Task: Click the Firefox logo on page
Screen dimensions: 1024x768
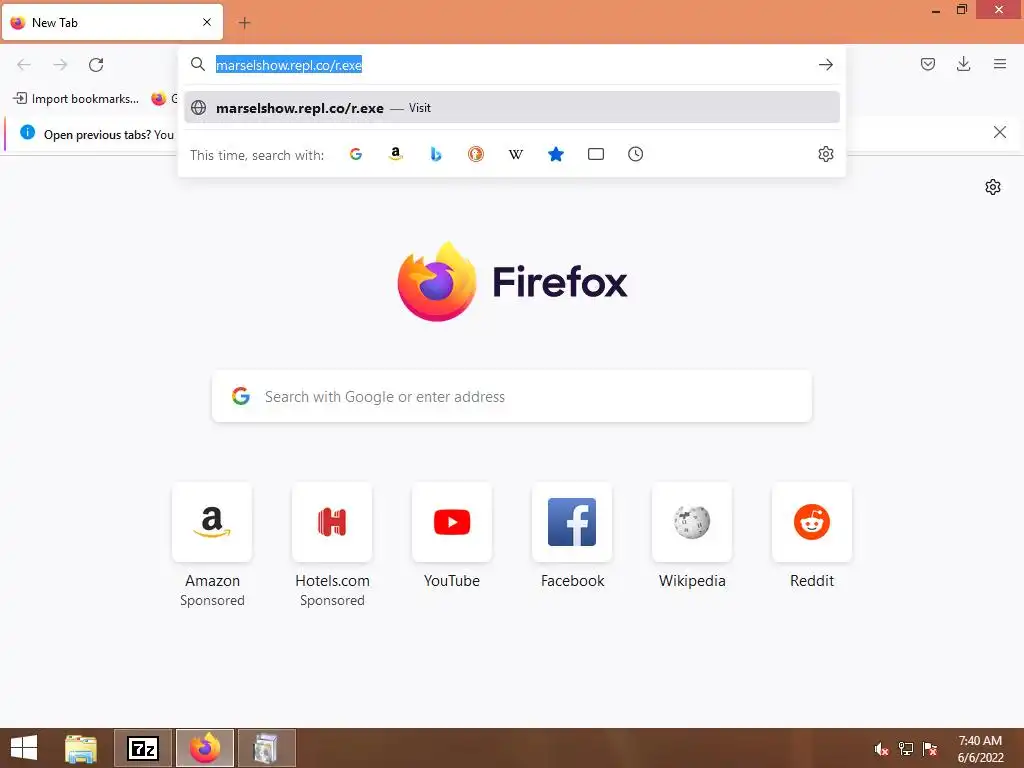Action: [x=437, y=281]
